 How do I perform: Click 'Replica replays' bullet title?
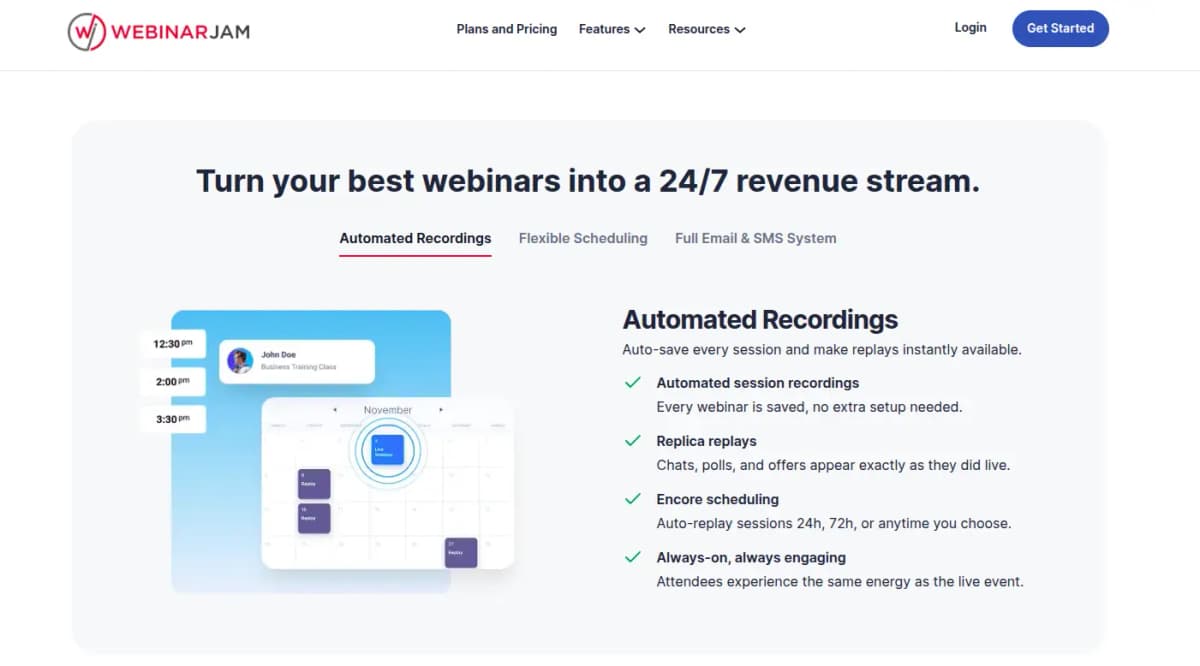click(x=706, y=441)
